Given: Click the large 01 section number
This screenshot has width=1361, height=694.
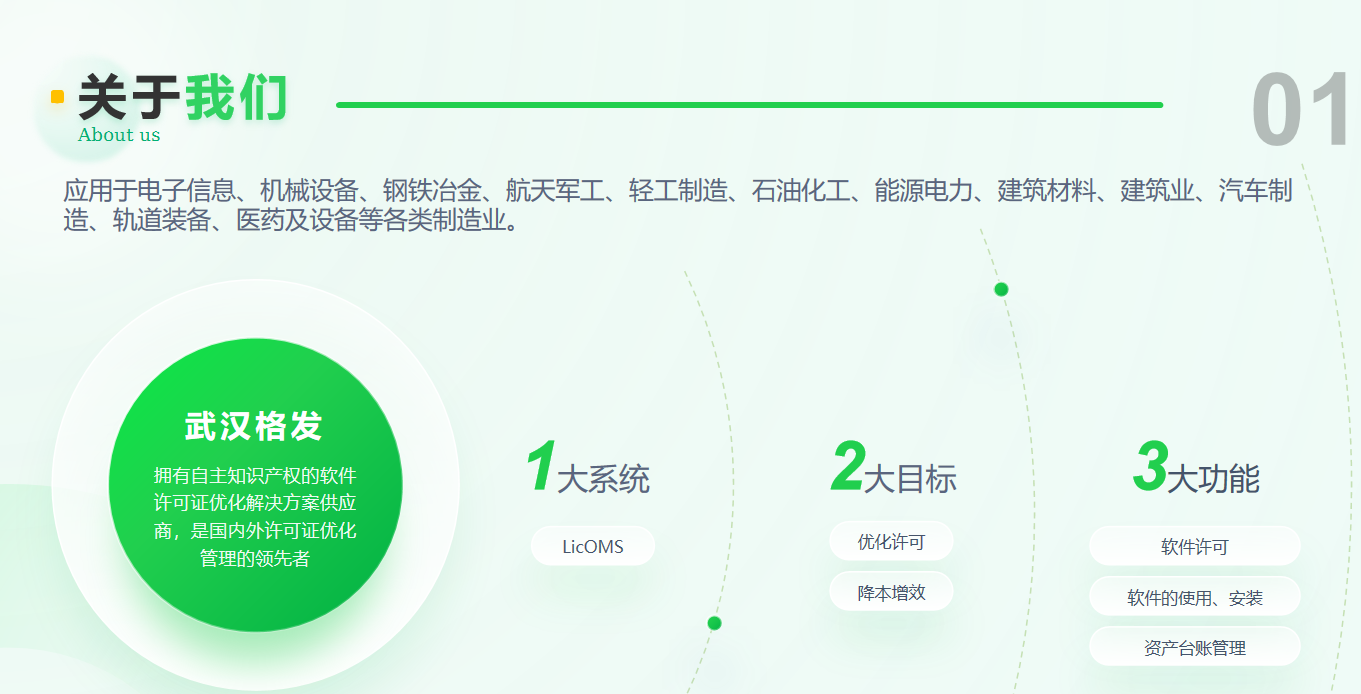Looking at the screenshot, I should click(x=1303, y=111).
